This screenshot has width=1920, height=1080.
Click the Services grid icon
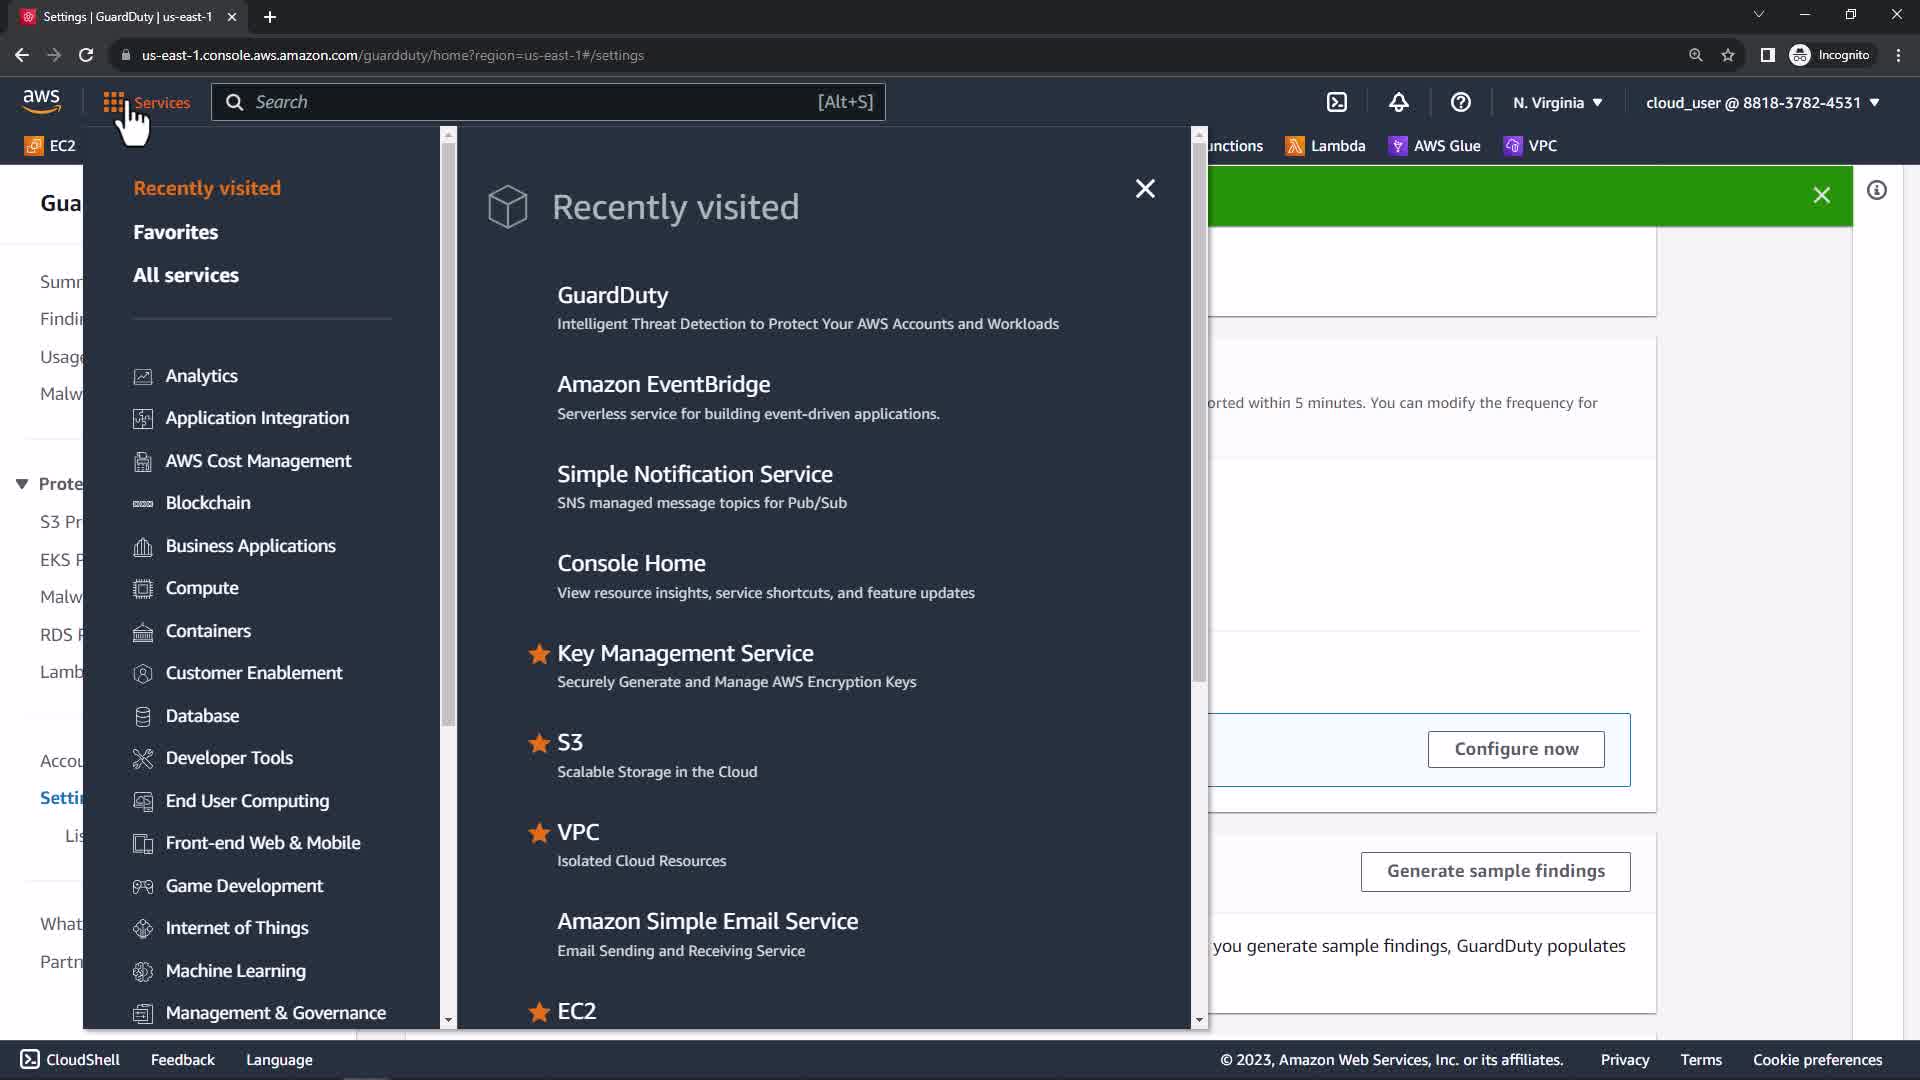[114, 102]
